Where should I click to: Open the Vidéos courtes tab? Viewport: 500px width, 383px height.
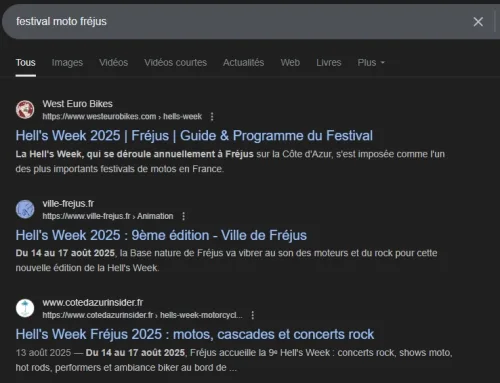[x=176, y=63]
